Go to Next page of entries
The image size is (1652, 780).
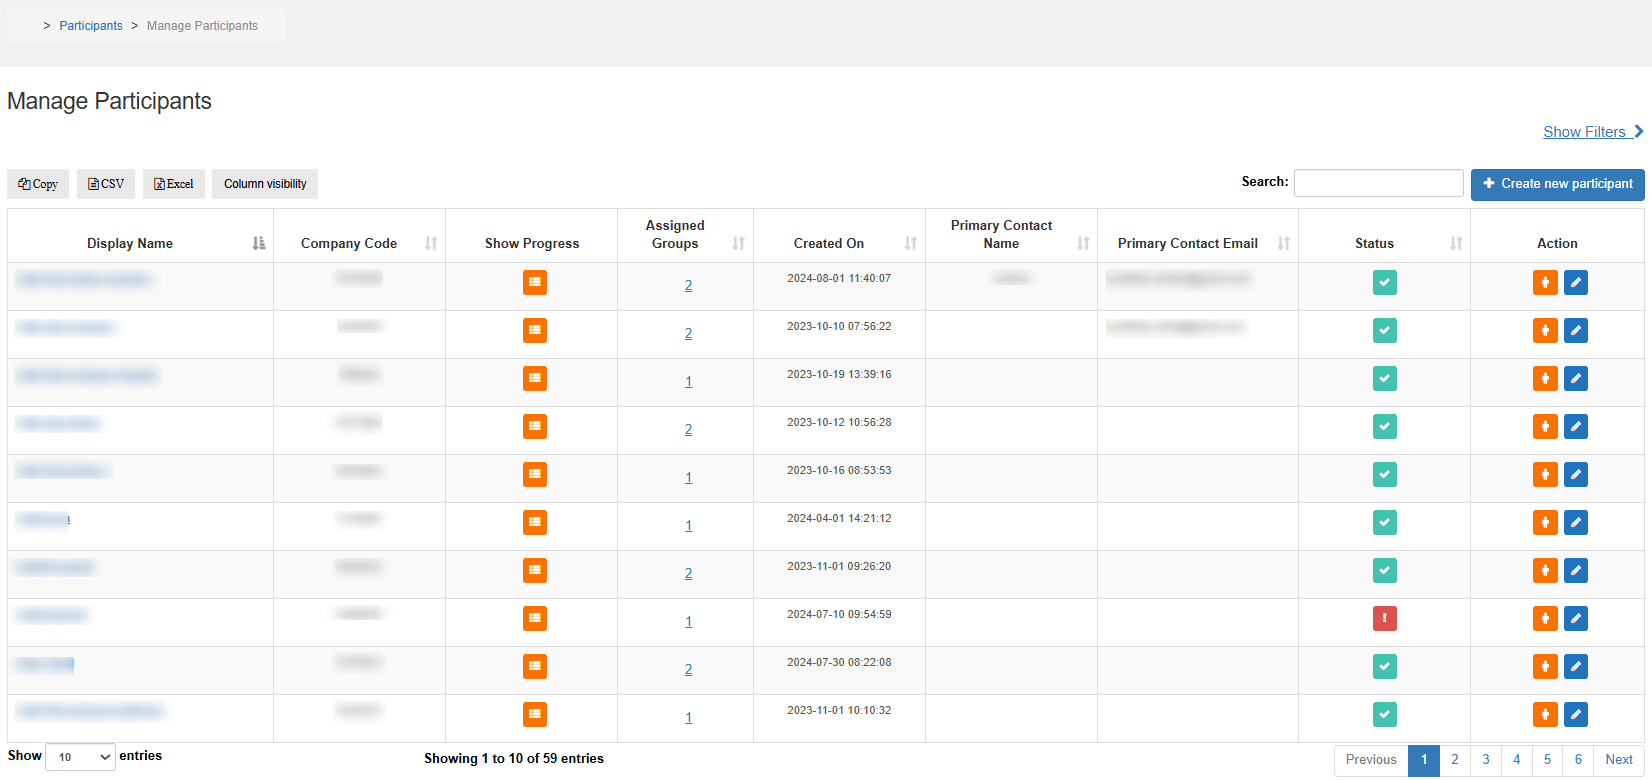[1619, 760]
